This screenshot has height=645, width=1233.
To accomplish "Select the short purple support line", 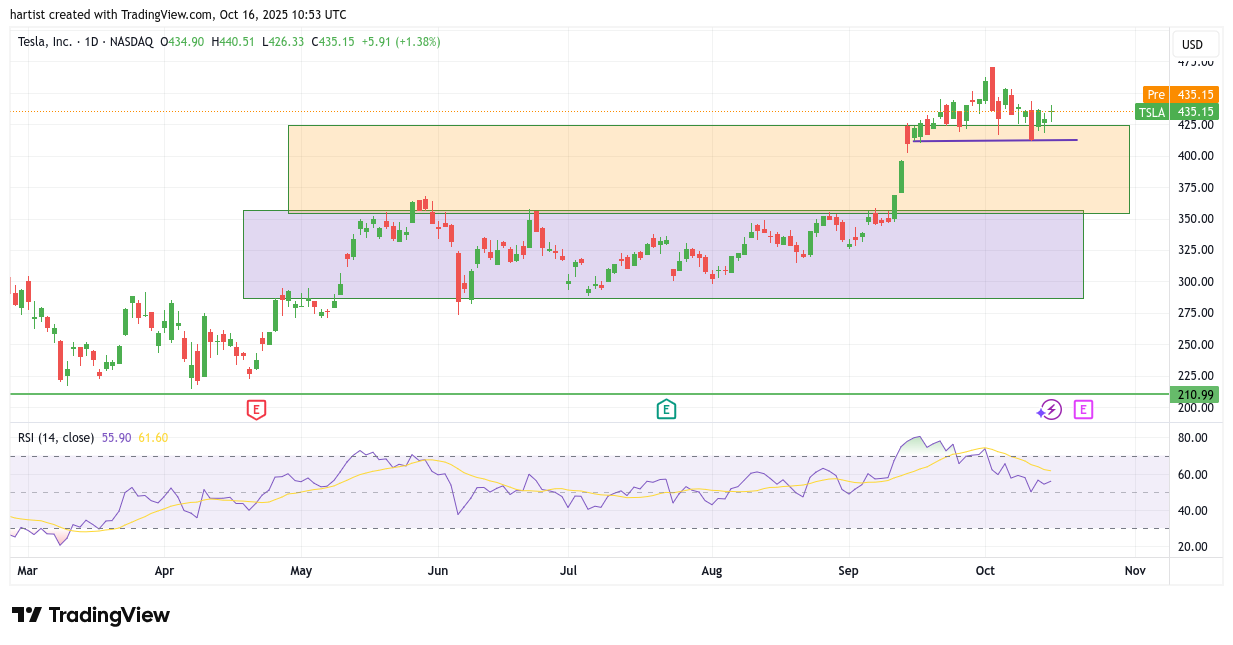I will coord(995,140).
